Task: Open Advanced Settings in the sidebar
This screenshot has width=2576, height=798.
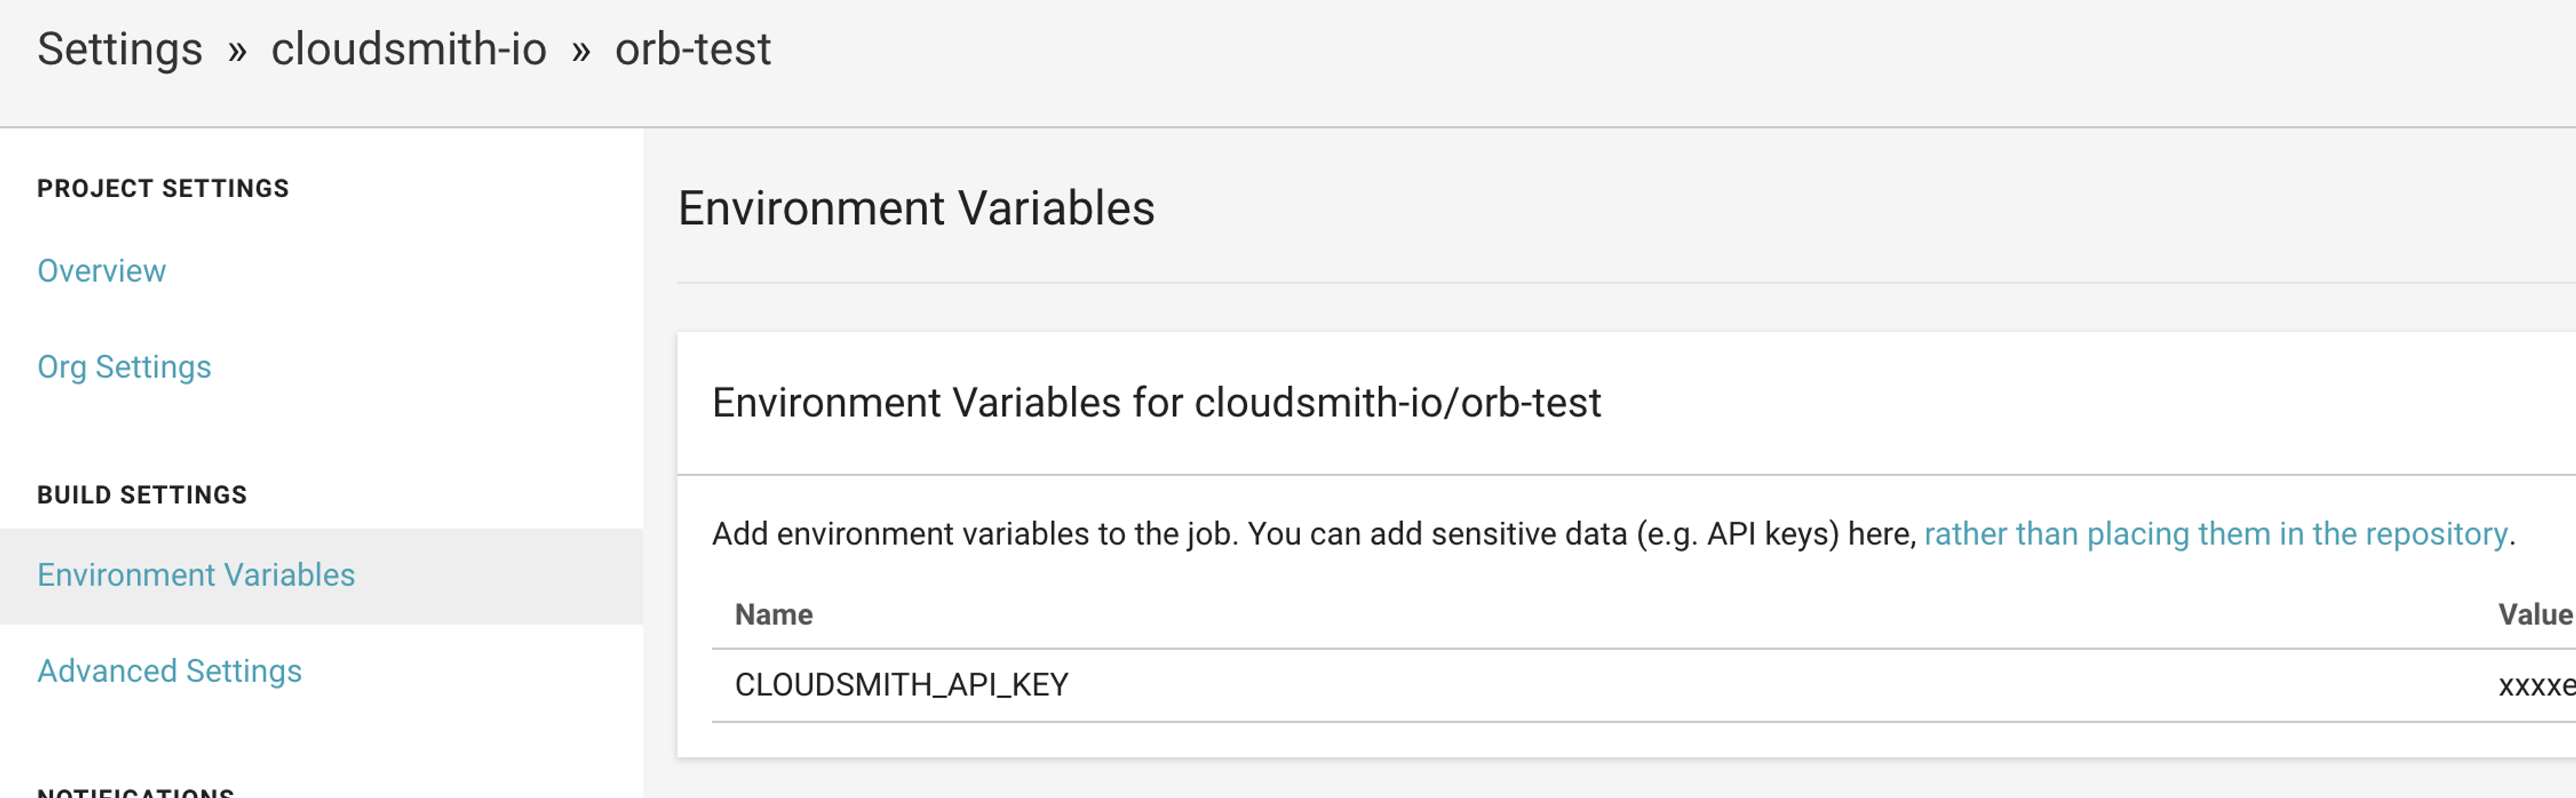Action: (x=168, y=671)
